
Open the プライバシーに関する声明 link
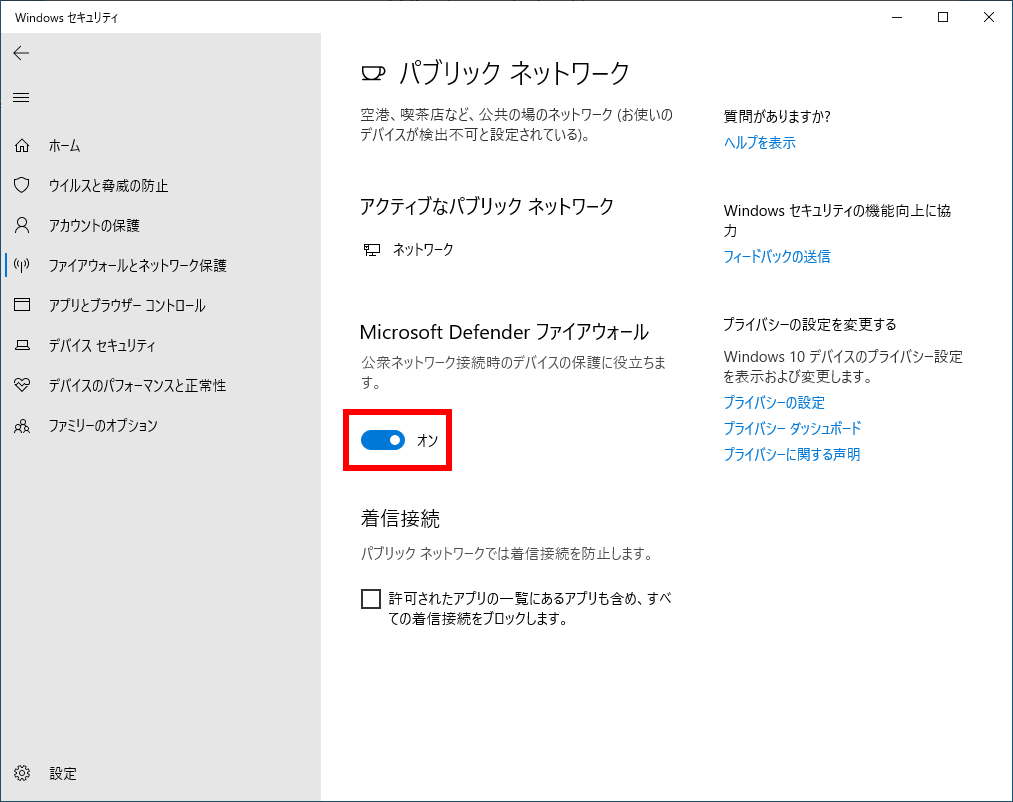791,454
